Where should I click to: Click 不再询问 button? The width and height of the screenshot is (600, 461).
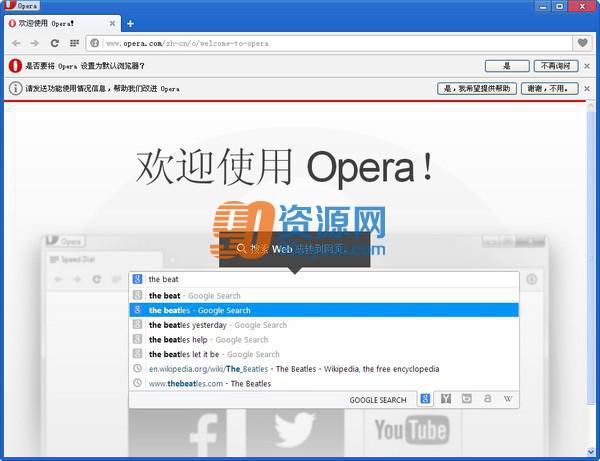tap(556, 66)
